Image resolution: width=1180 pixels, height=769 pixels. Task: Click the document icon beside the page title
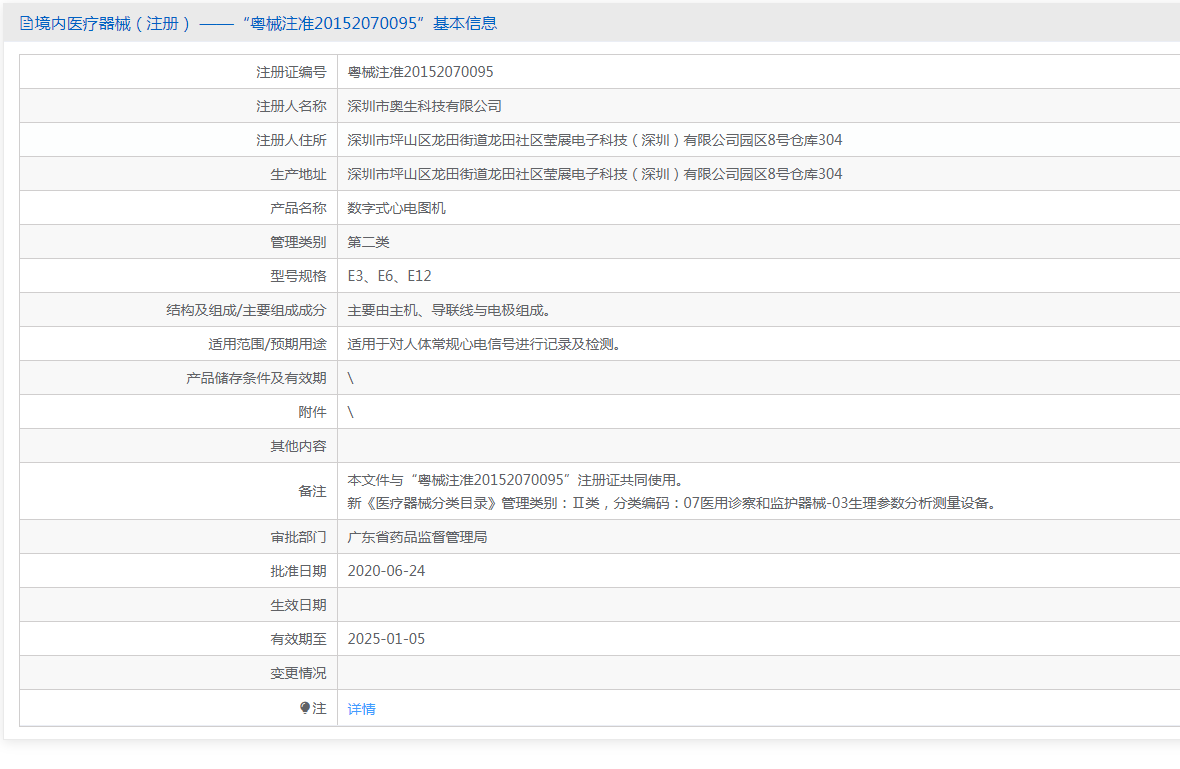(x=26, y=23)
